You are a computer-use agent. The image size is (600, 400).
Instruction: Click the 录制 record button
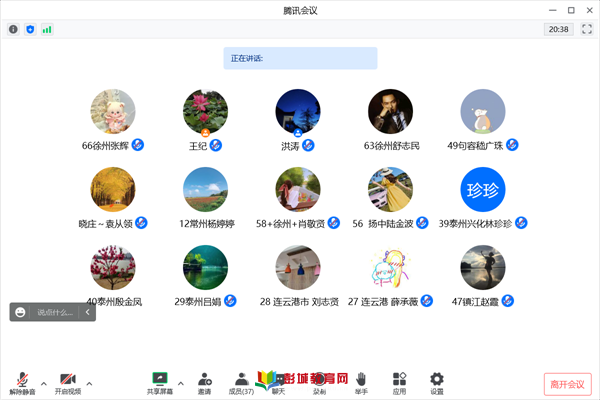click(x=319, y=383)
